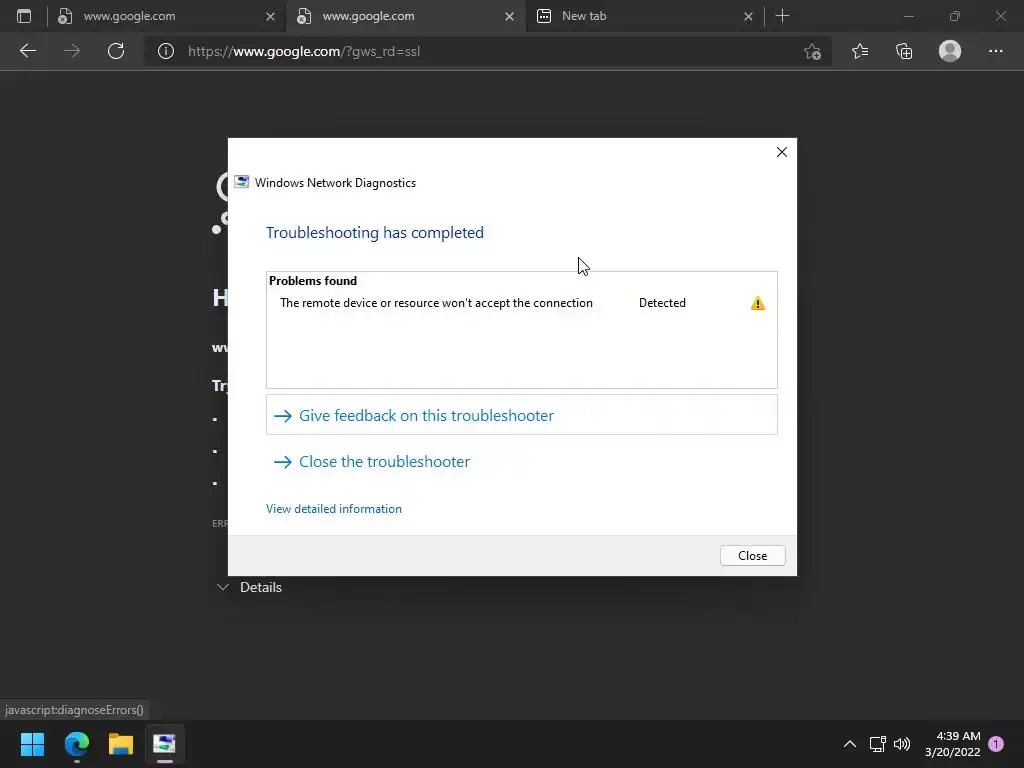Expand the Details section on page
The height and width of the screenshot is (768, 1024).
click(x=249, y=587)
